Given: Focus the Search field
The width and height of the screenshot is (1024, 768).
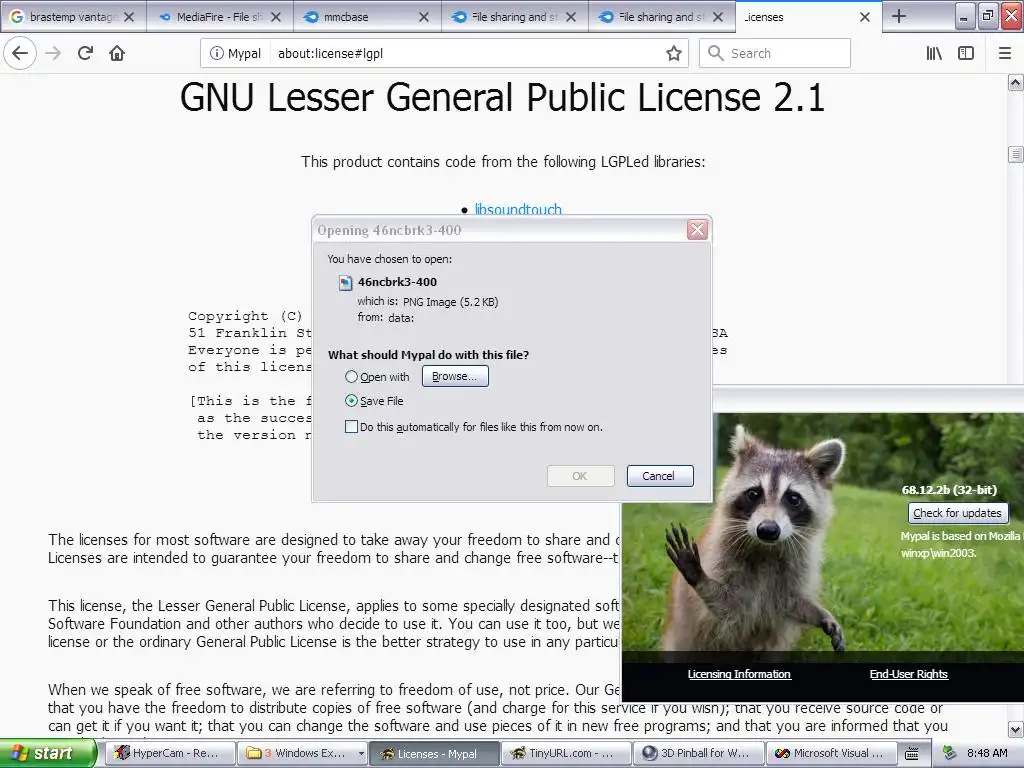Looking at the screenshot, I should pyautogui.click(x=775, y=54).
